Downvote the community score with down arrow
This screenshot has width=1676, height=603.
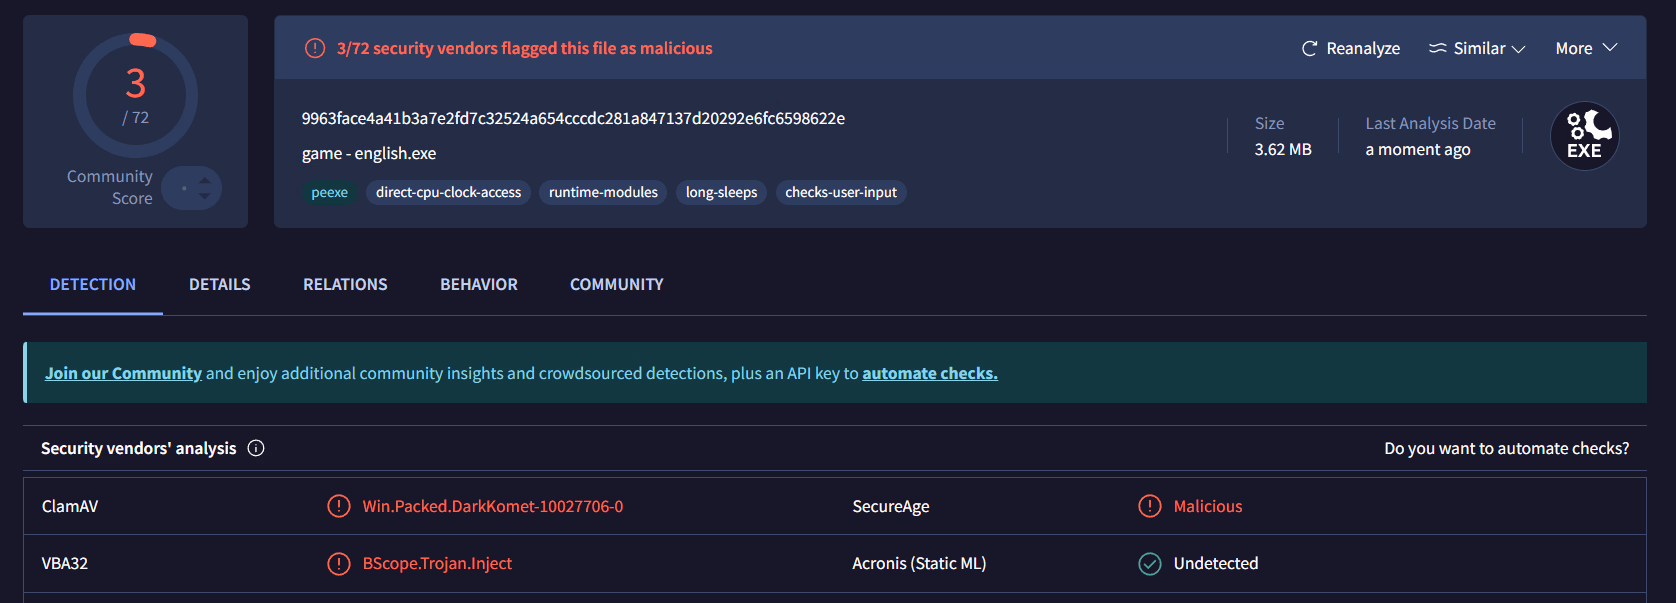tap(205, 196)
